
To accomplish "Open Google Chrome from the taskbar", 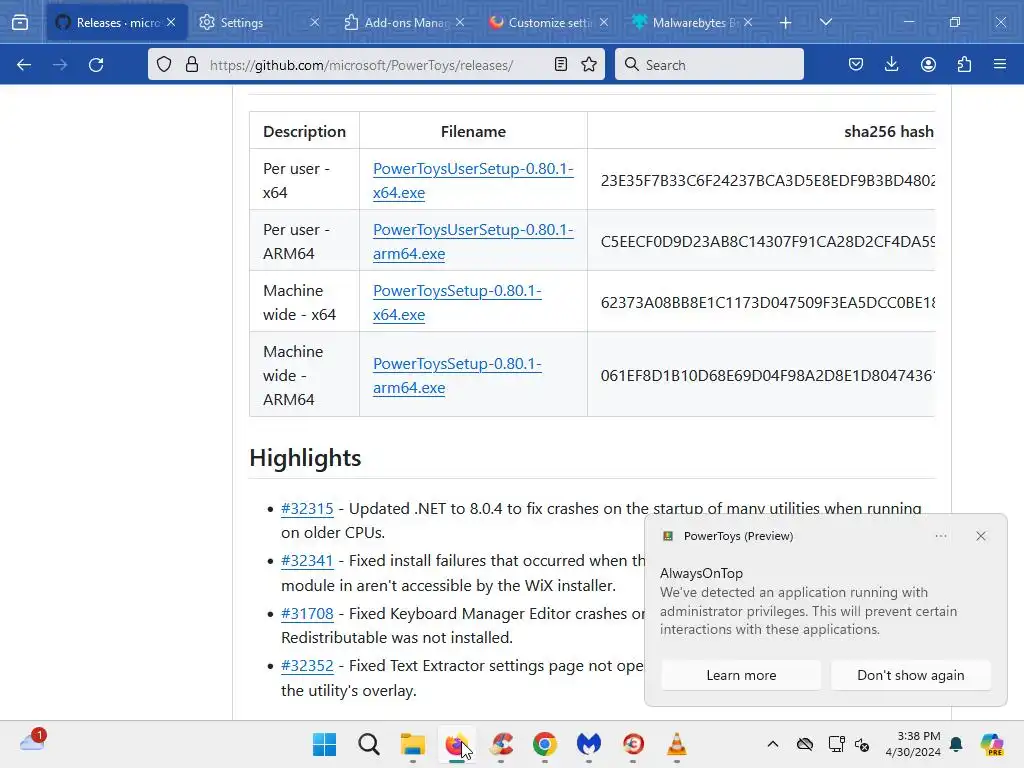I will click(545, 744).
